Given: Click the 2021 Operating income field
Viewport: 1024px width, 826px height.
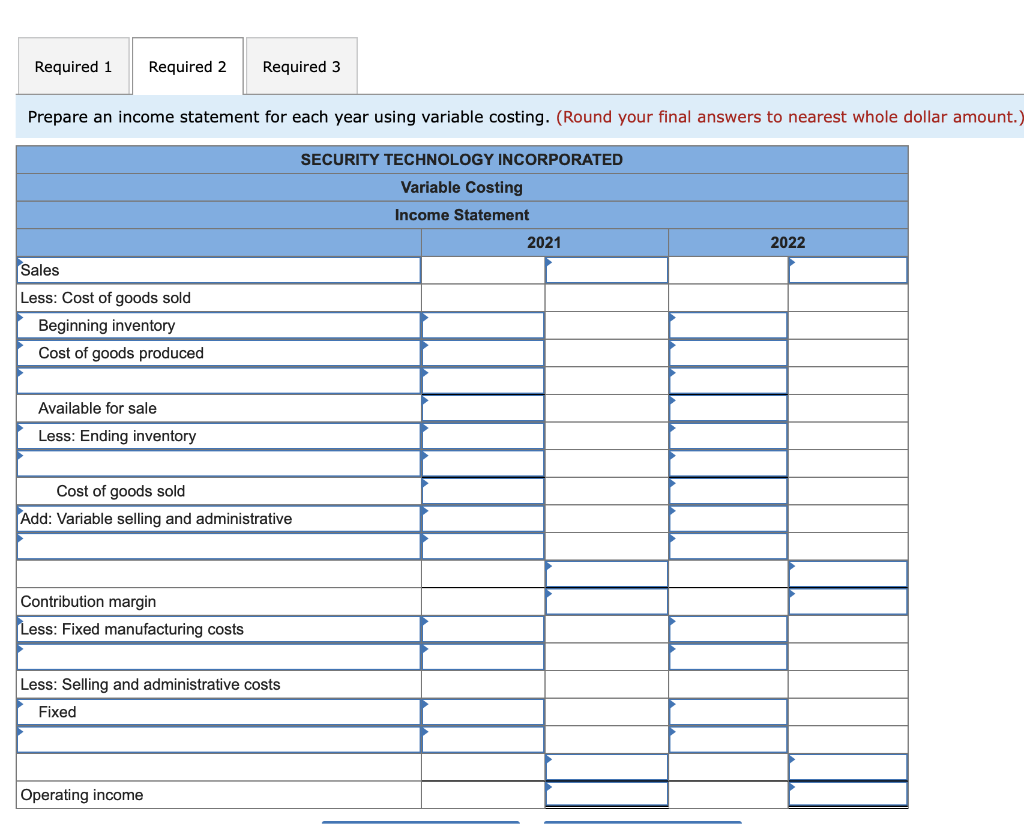Looking at the screenshot, I should [607, 795].
